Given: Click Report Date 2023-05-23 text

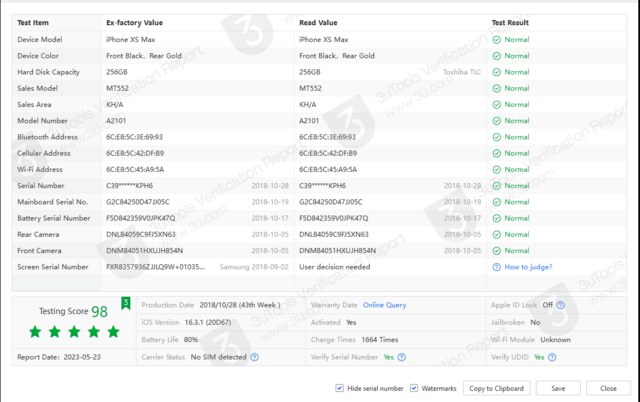Looking at the screenshot, I should (59, 357).
